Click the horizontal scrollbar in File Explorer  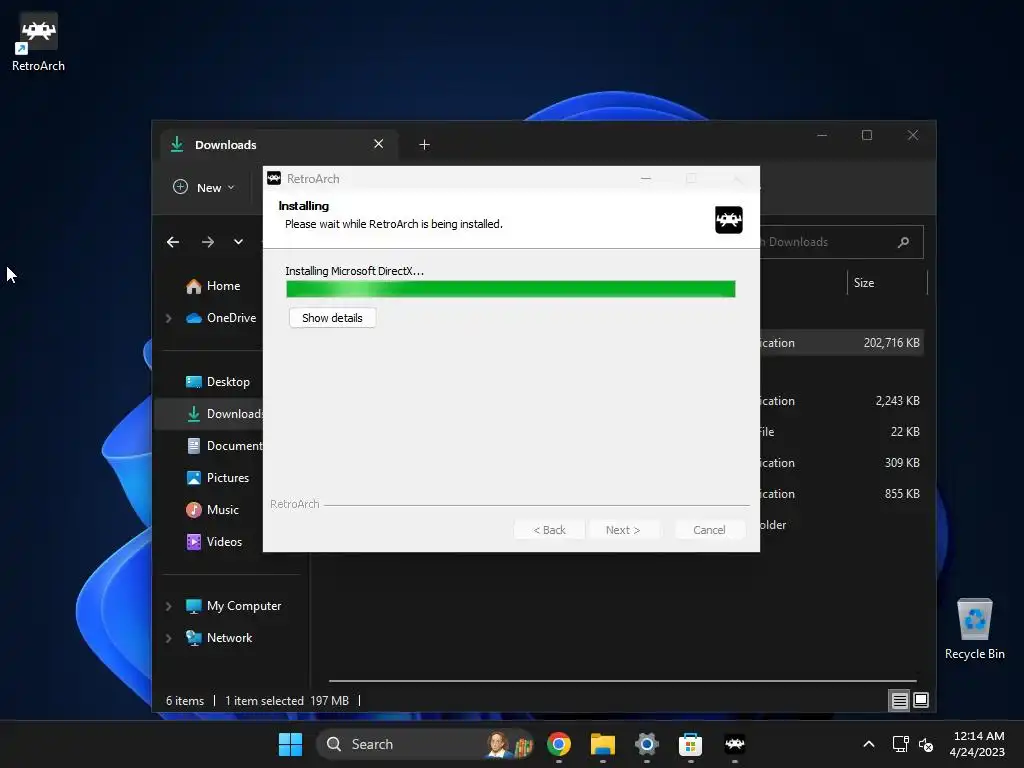(x=622, y=680)
